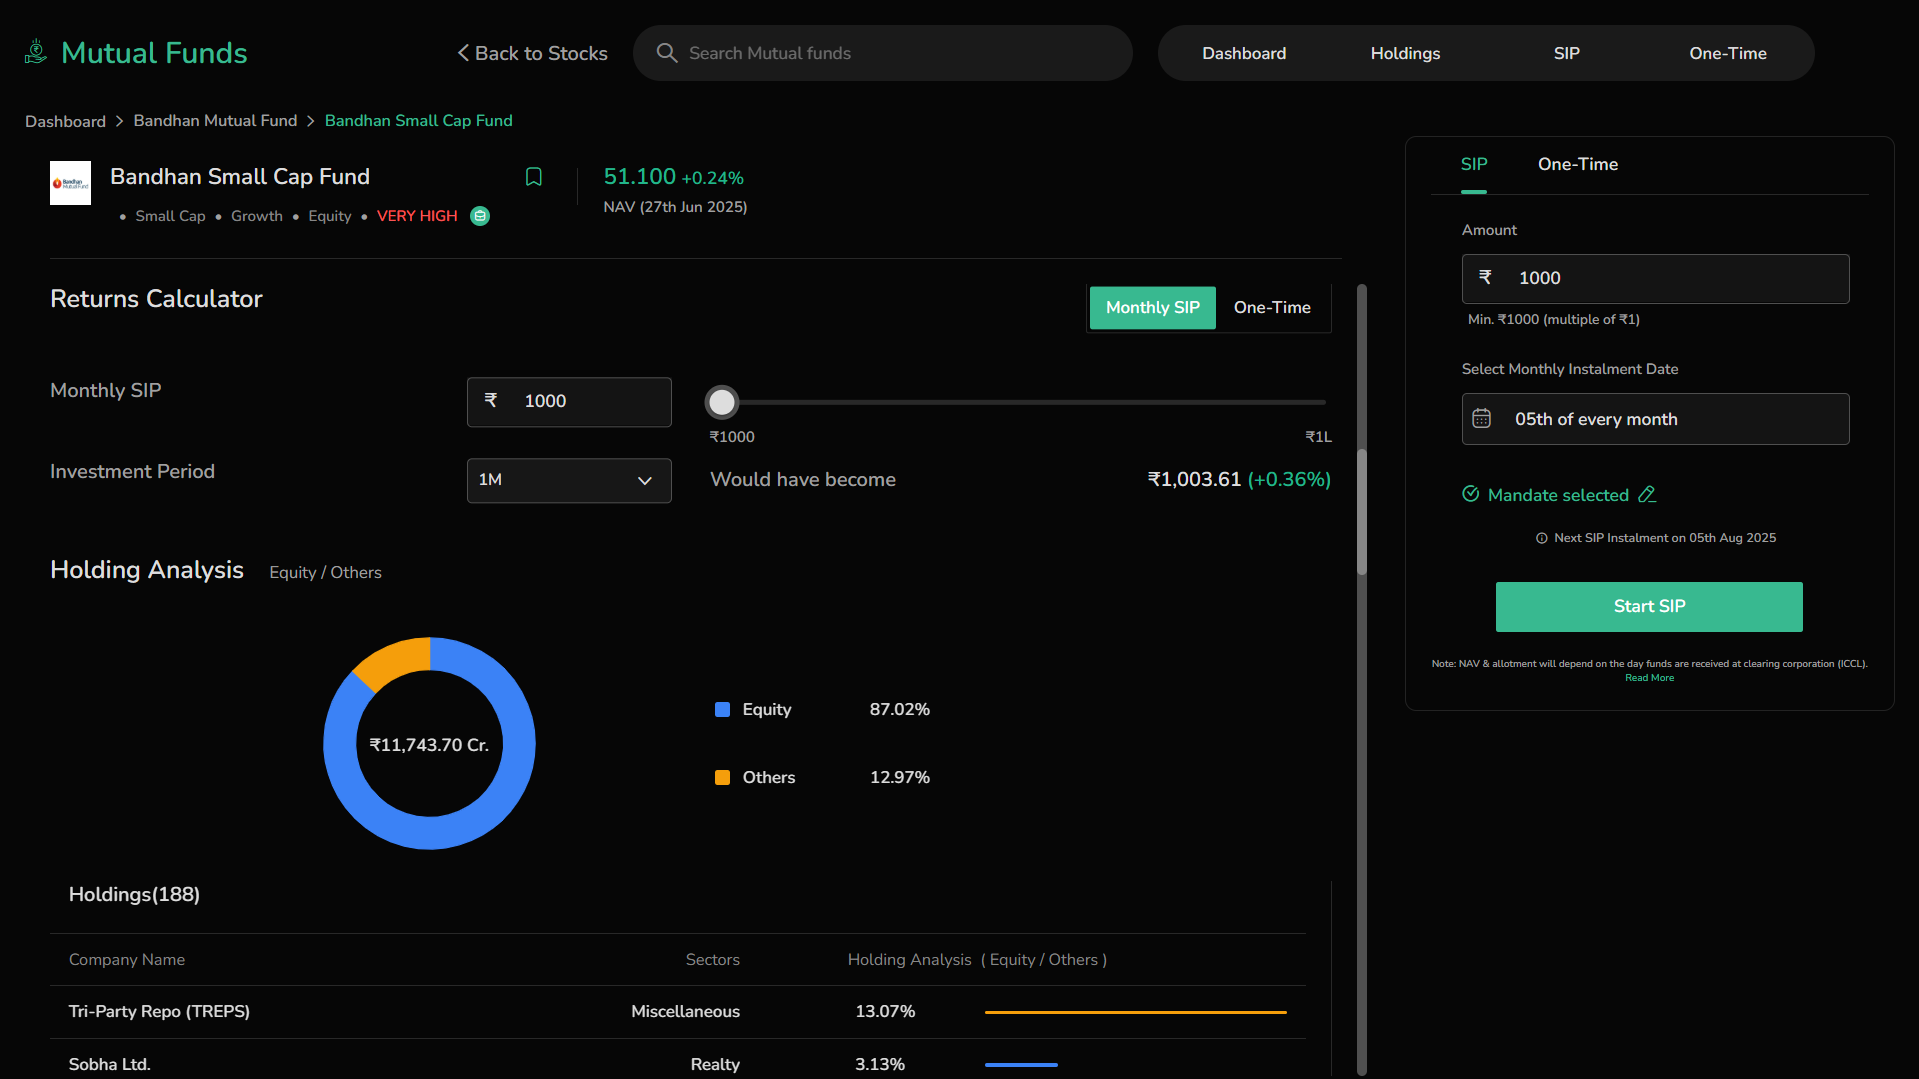Screen dimensions: 1919x1079
Task: Click Dashboard in the breadcrumb
Action: 65,121
